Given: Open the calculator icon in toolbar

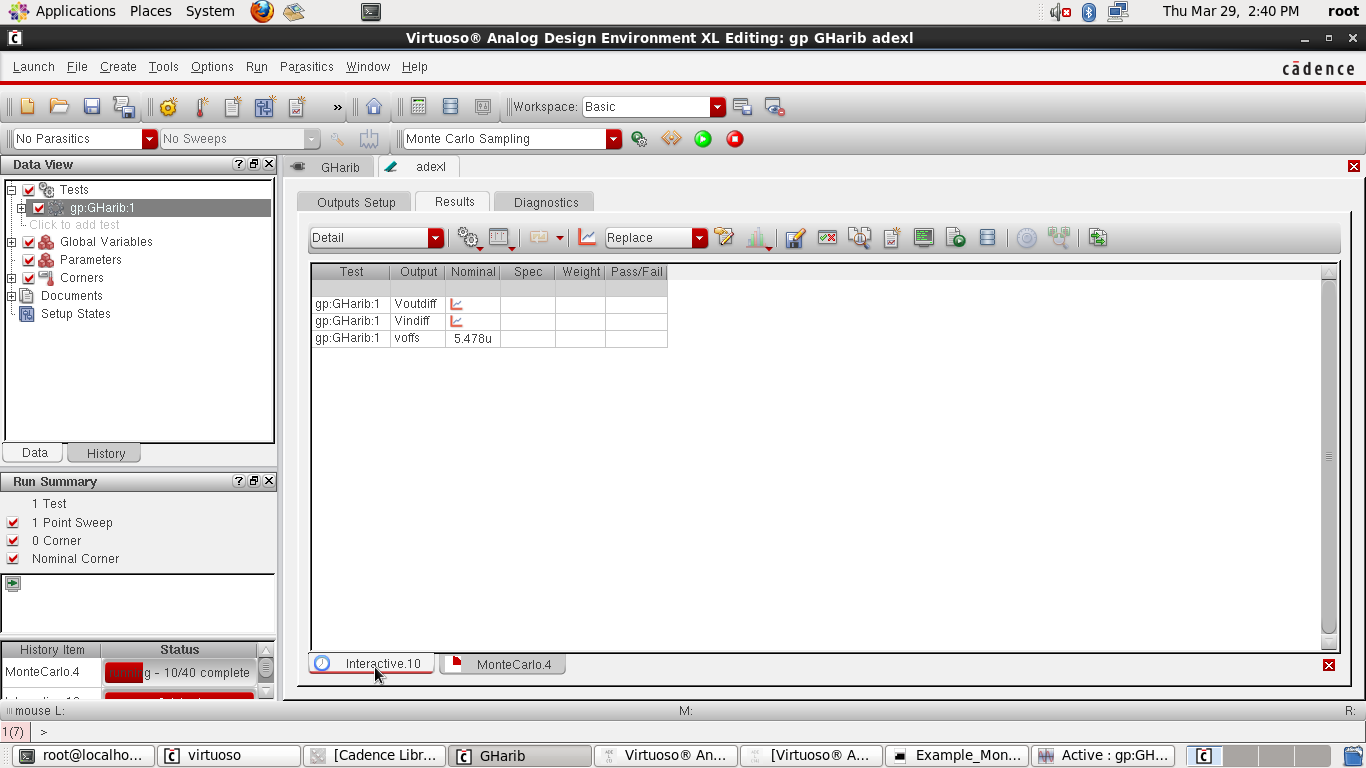Looking at the screenshot, I should (419, 106).
